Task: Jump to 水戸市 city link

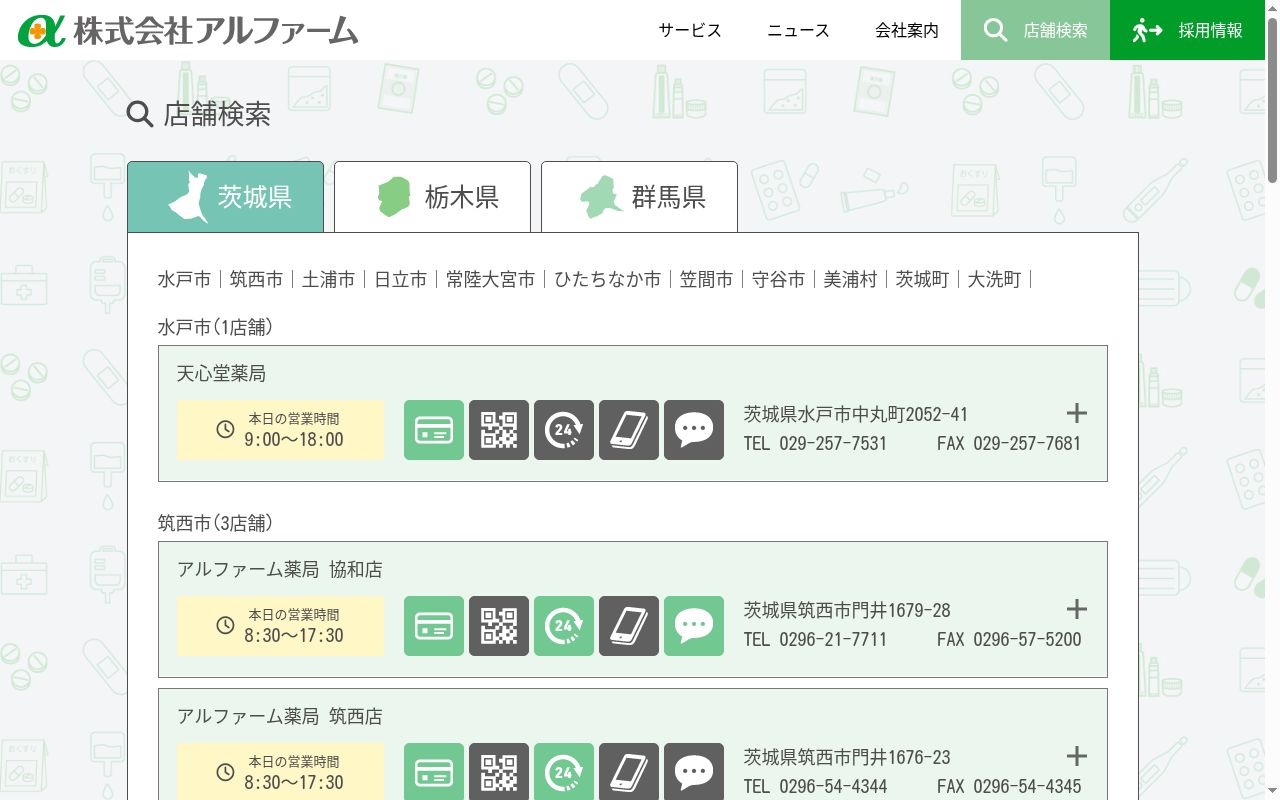Action: click(184, 280)
